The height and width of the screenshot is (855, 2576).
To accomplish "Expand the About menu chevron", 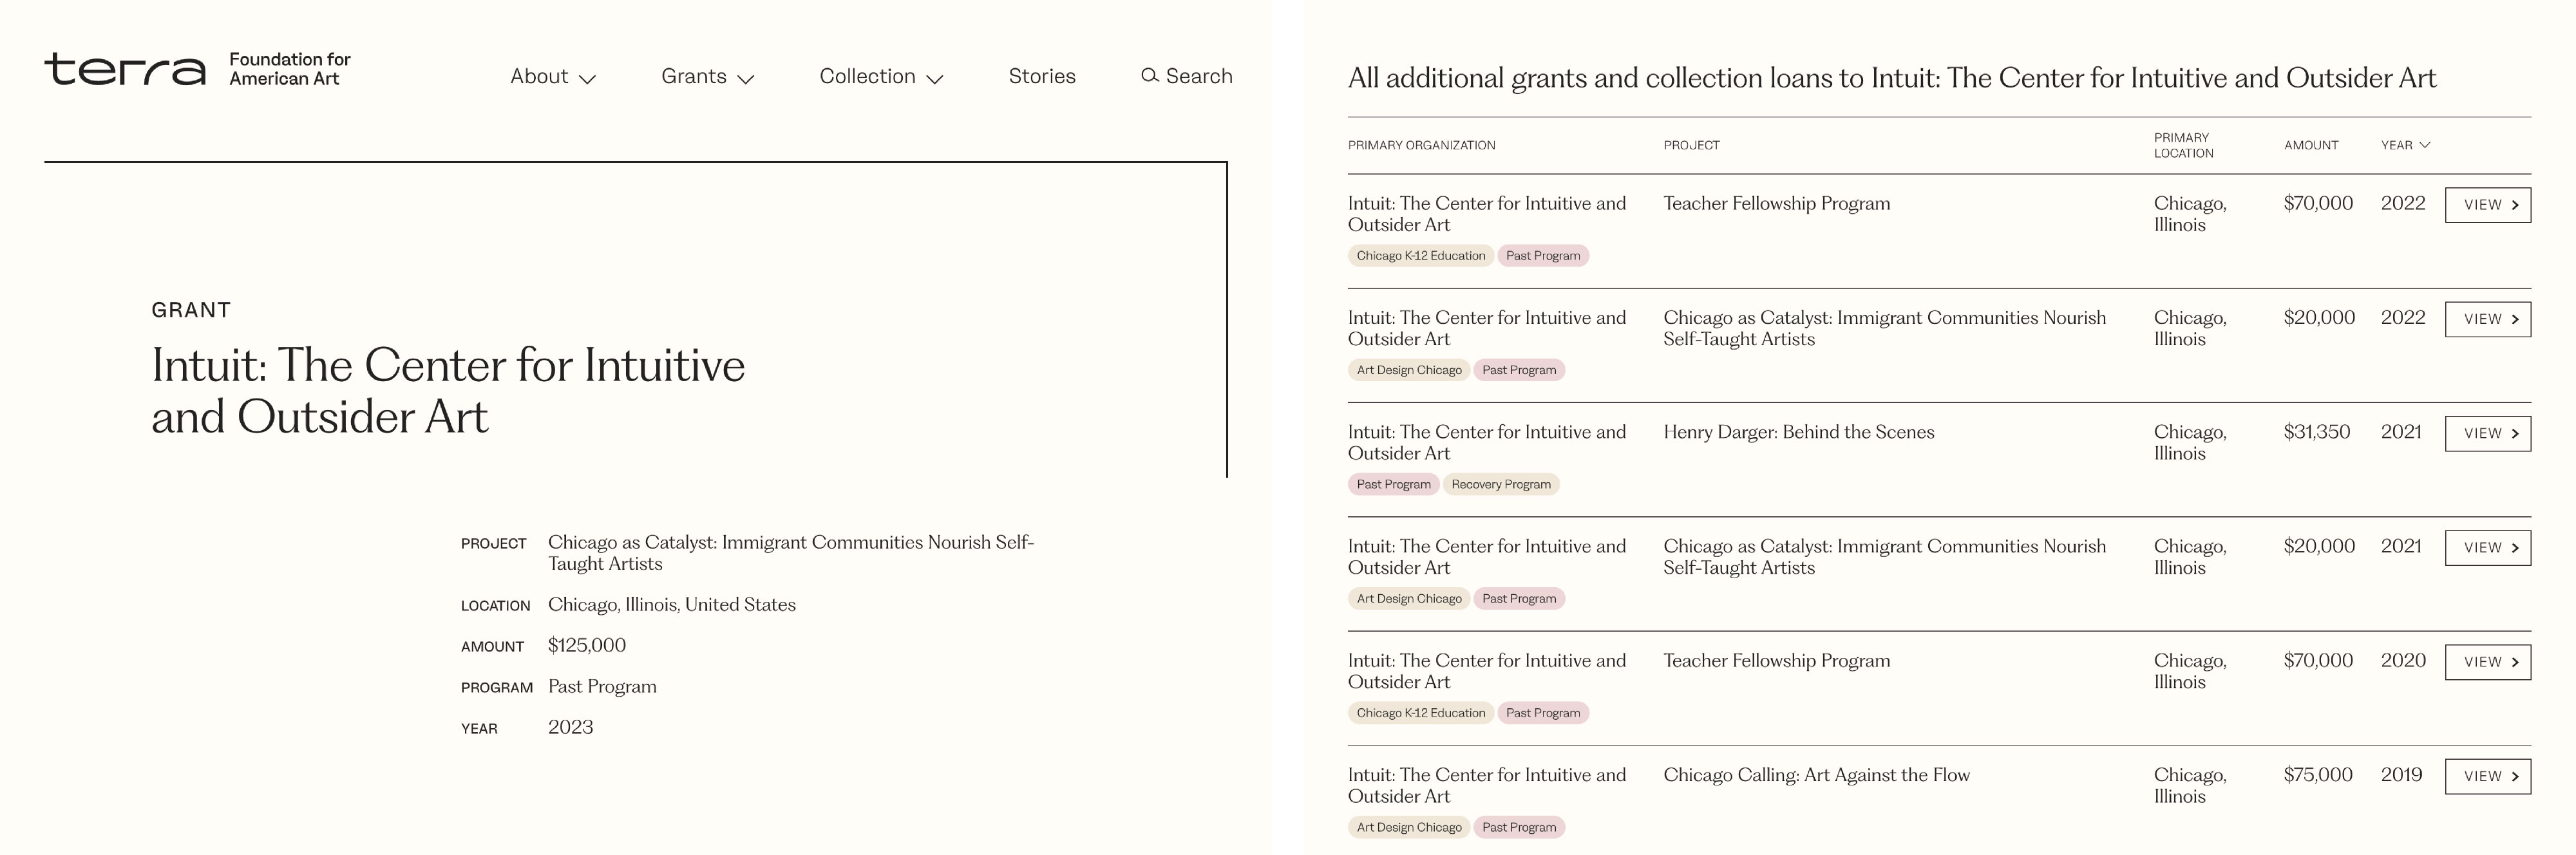I will (x=588, y=79).
